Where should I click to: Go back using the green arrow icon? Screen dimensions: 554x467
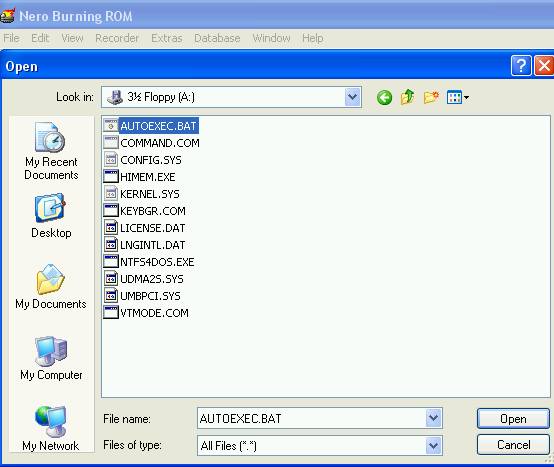click(x=384, y=97)
